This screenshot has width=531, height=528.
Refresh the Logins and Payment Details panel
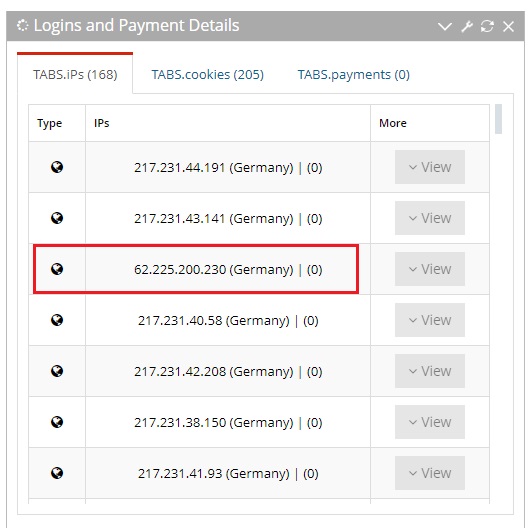coord(487,26)
